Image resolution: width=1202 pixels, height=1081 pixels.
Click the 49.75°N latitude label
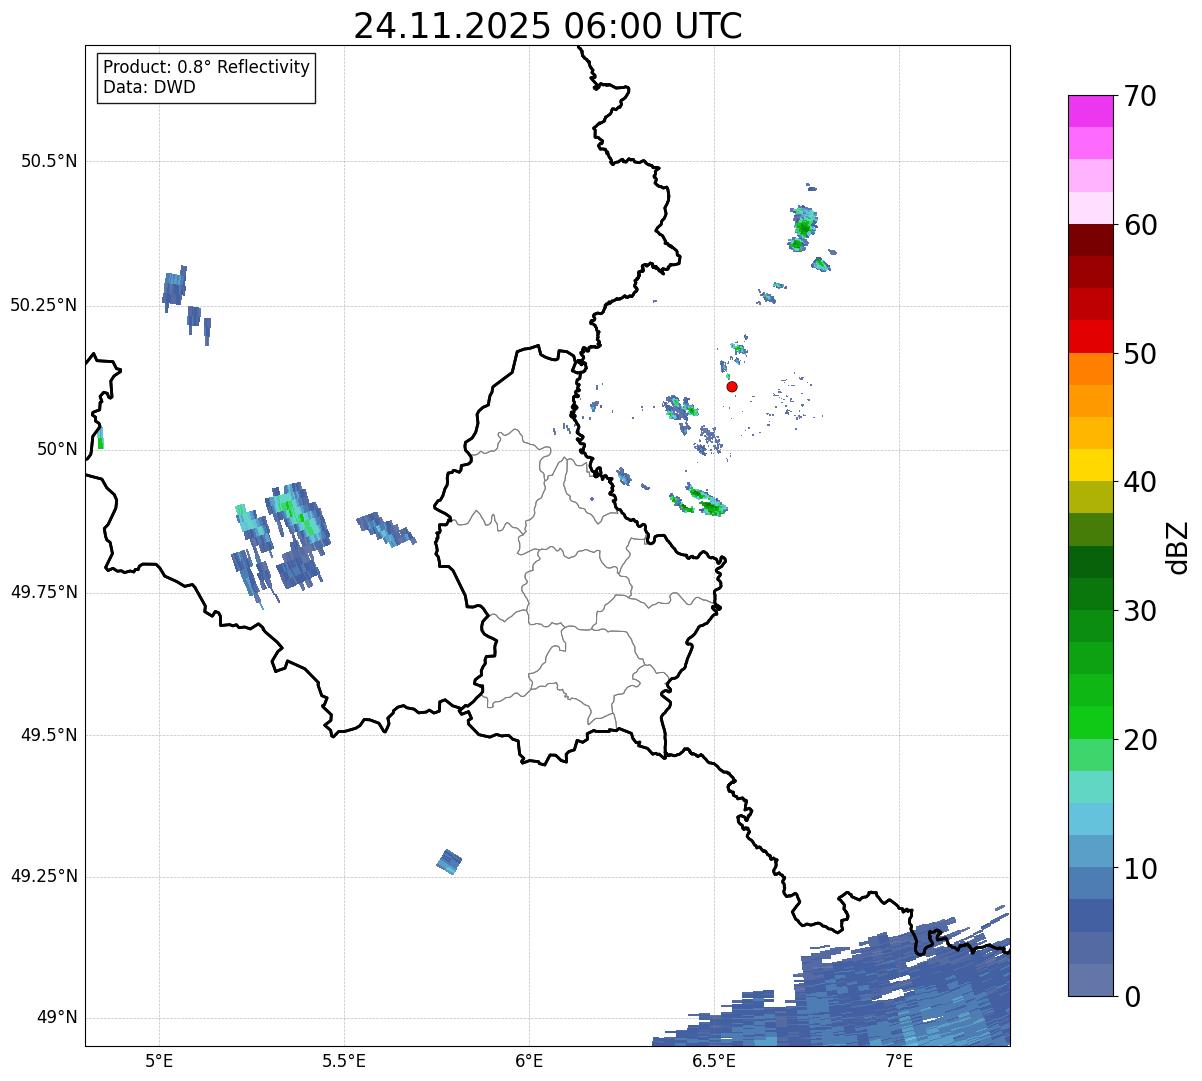[x=43, y=592]
